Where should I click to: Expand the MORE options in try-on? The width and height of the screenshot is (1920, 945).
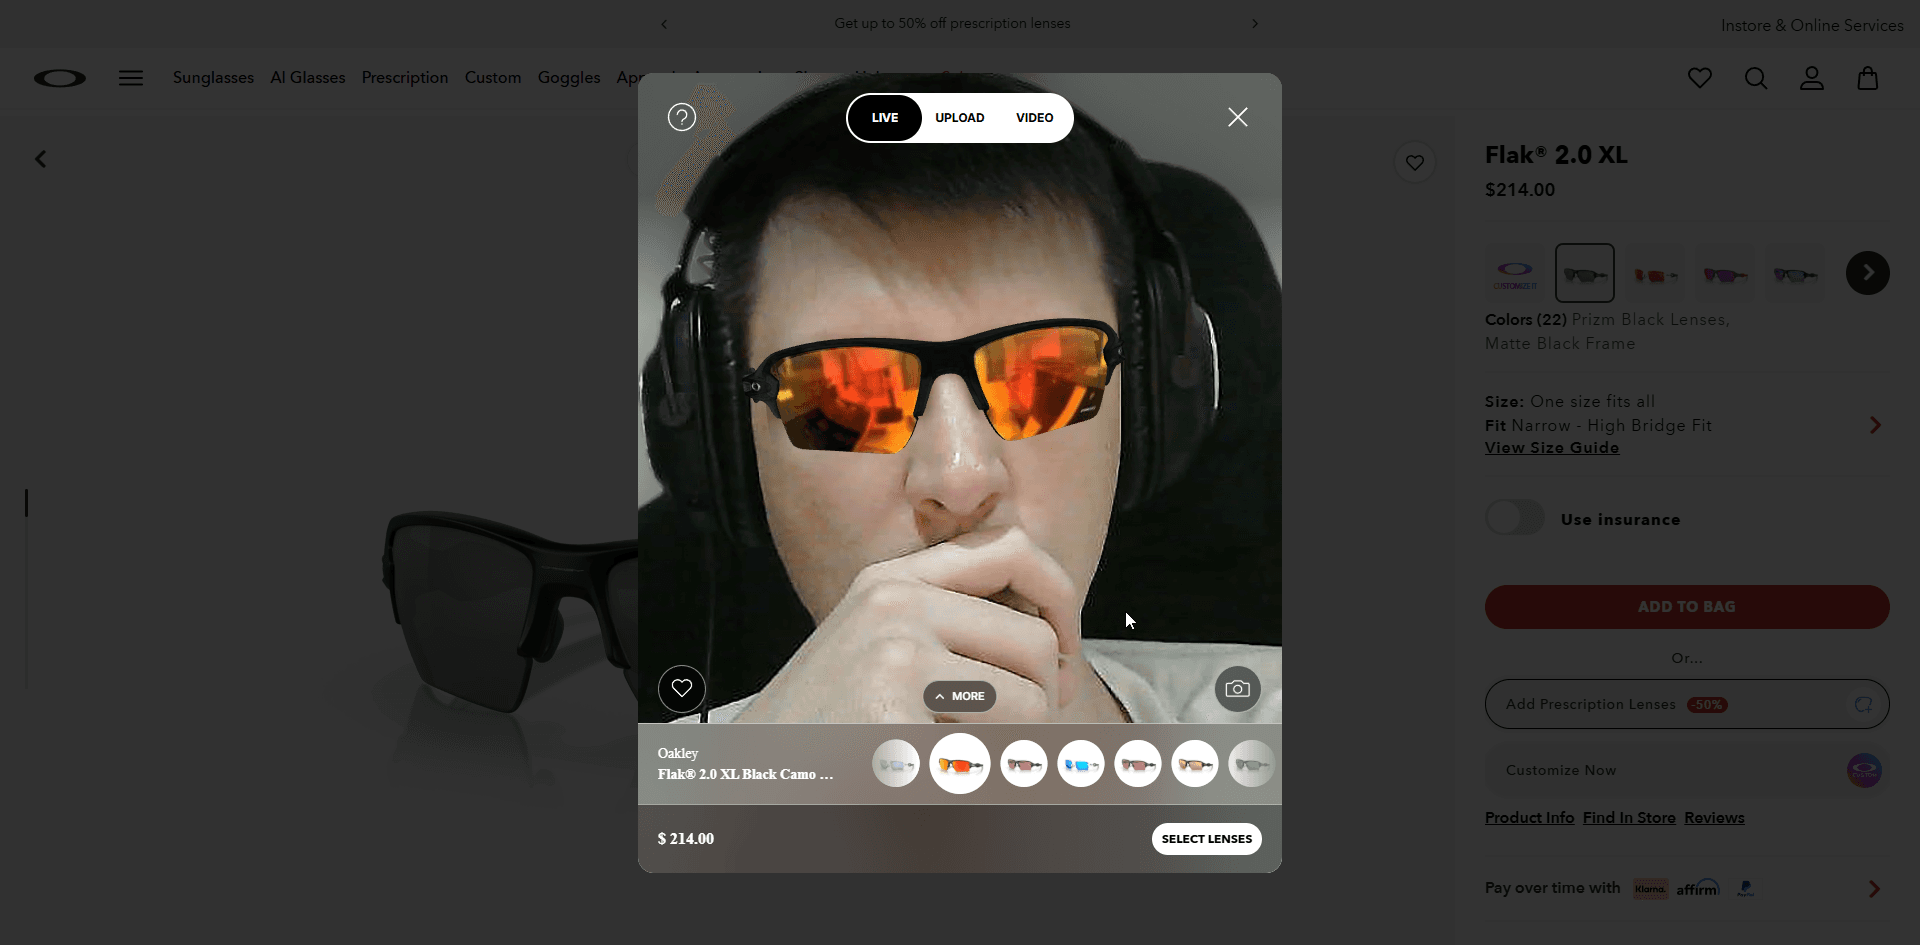[959, 696]
